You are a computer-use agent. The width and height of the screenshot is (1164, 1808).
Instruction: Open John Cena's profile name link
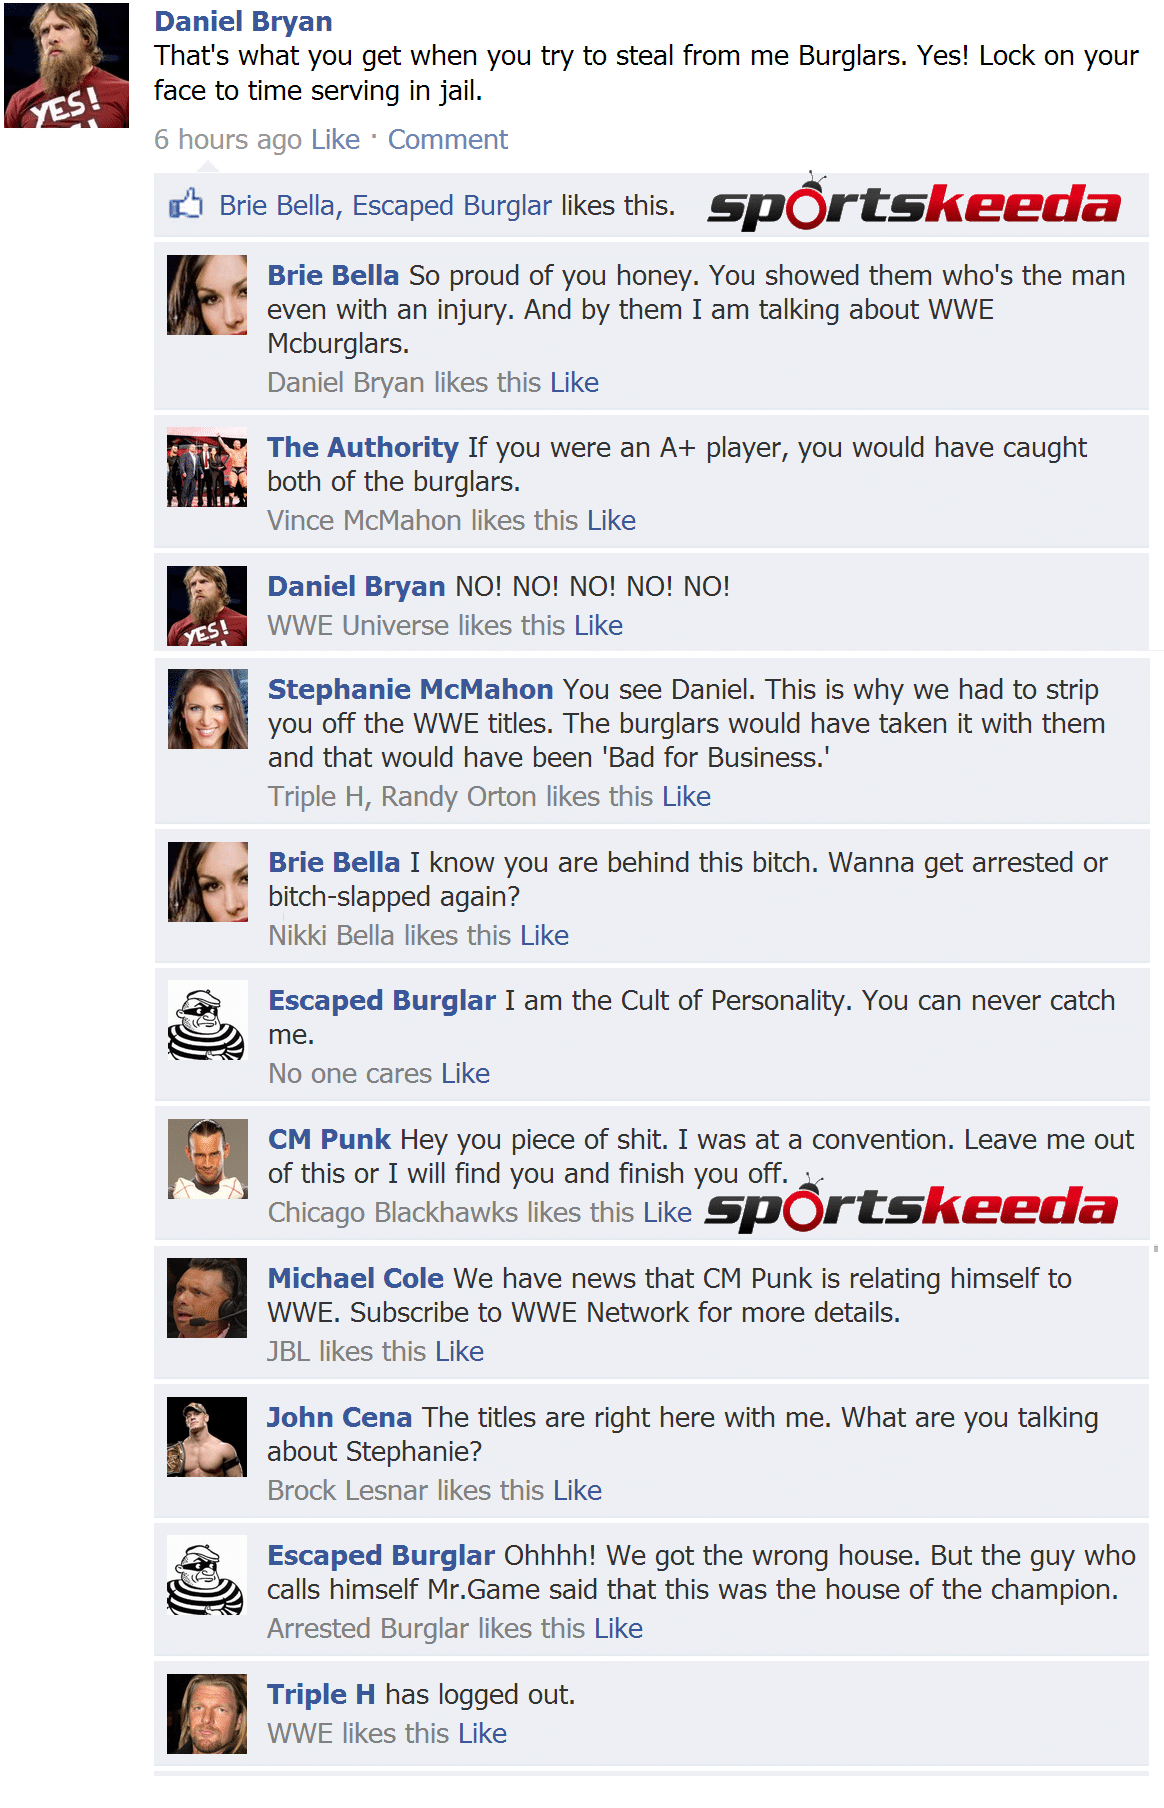pos(340,1417)
